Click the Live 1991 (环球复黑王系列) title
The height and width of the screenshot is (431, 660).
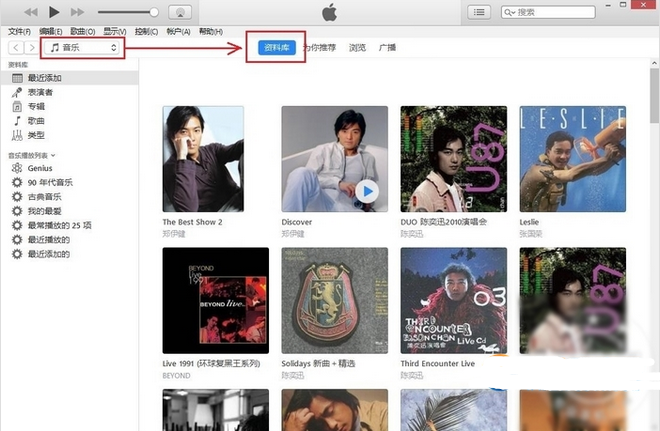click(x=211, y=363)
